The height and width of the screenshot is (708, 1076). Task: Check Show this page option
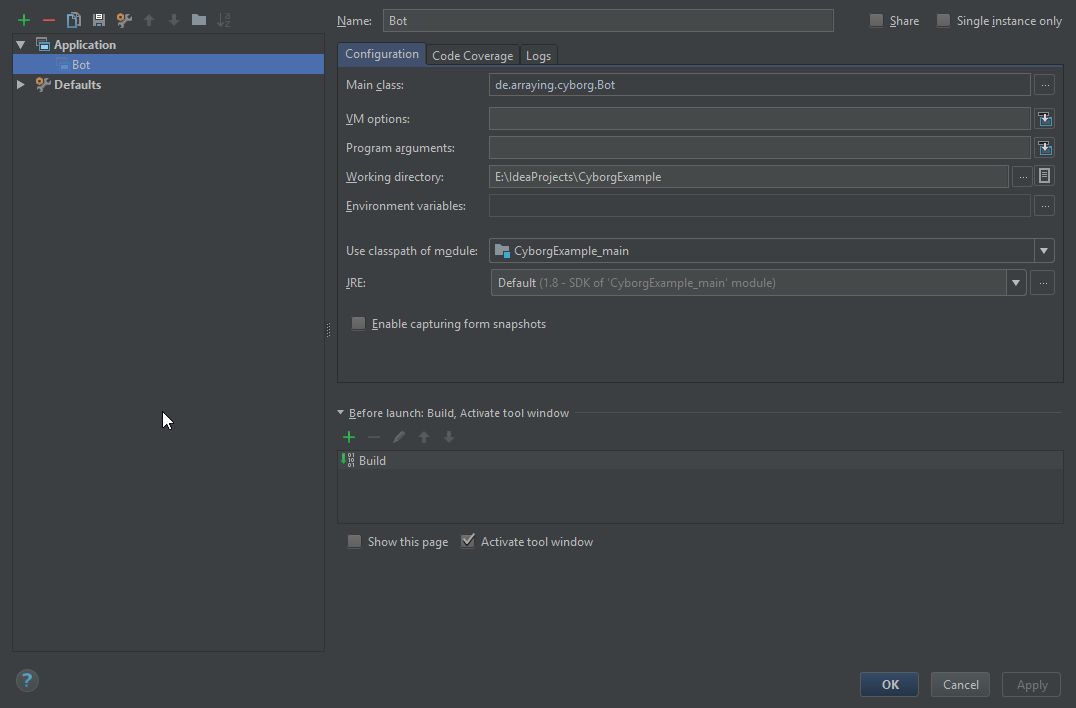[354, 541]
